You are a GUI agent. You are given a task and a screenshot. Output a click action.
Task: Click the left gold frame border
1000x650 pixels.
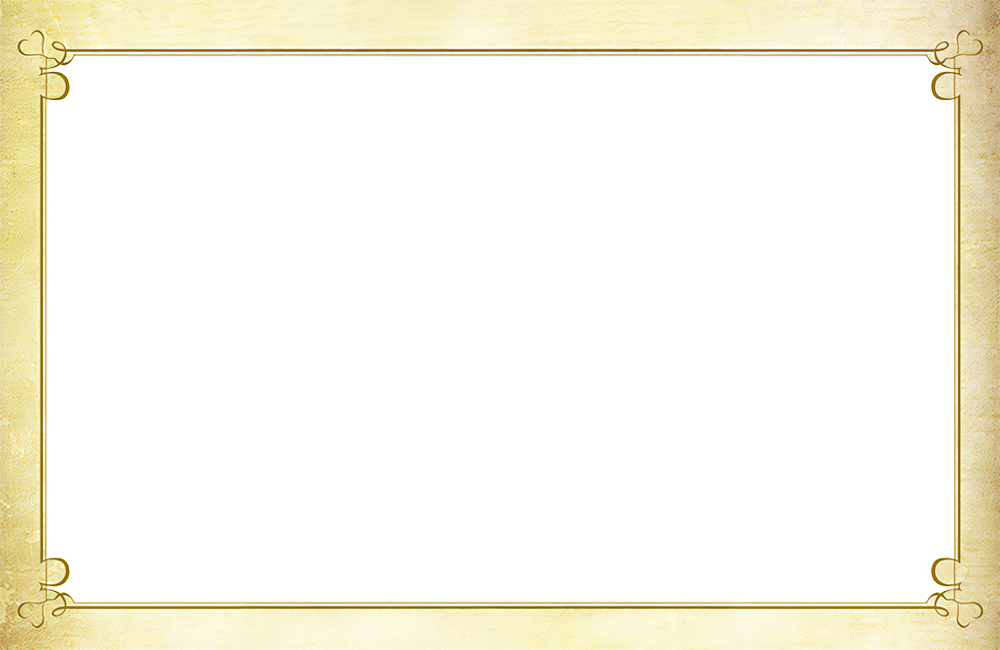click(44, 330)
